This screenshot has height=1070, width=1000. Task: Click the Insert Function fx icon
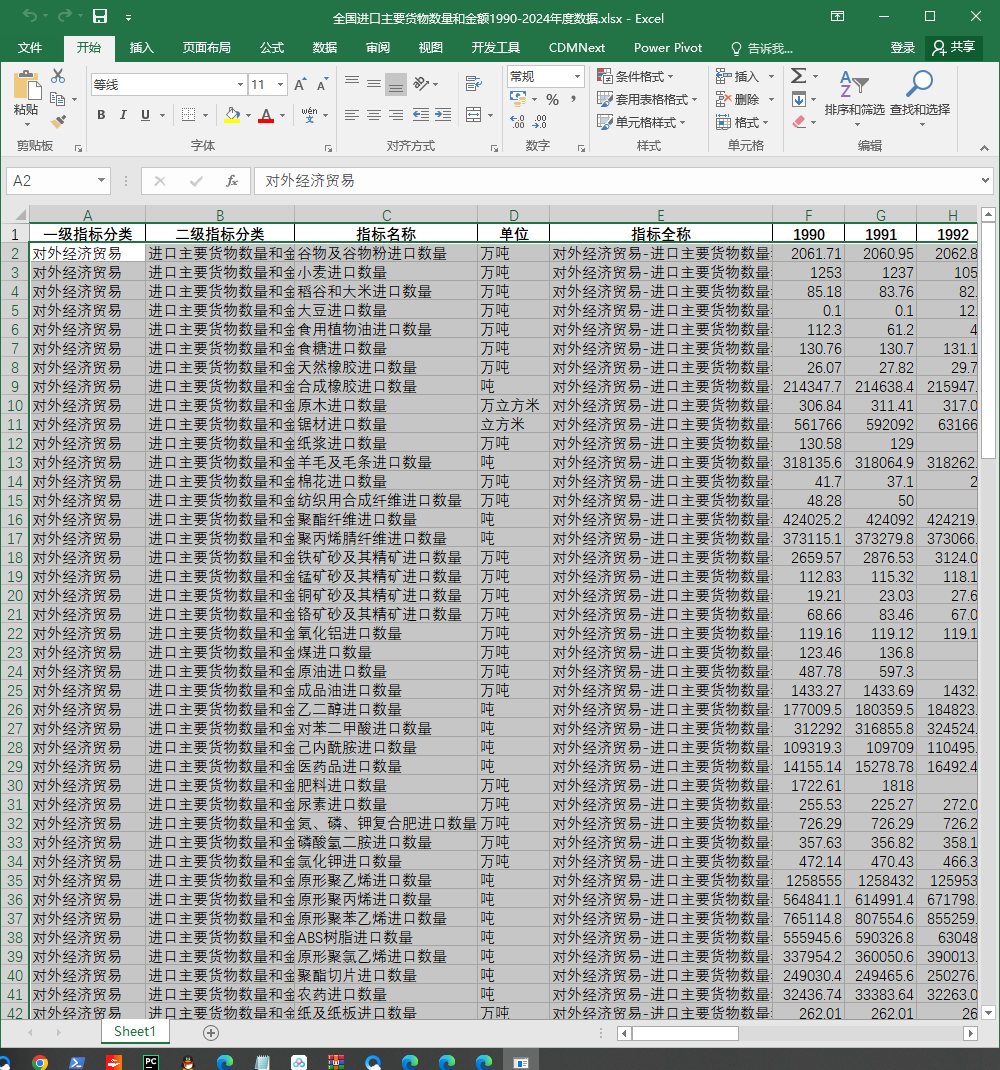232,181
